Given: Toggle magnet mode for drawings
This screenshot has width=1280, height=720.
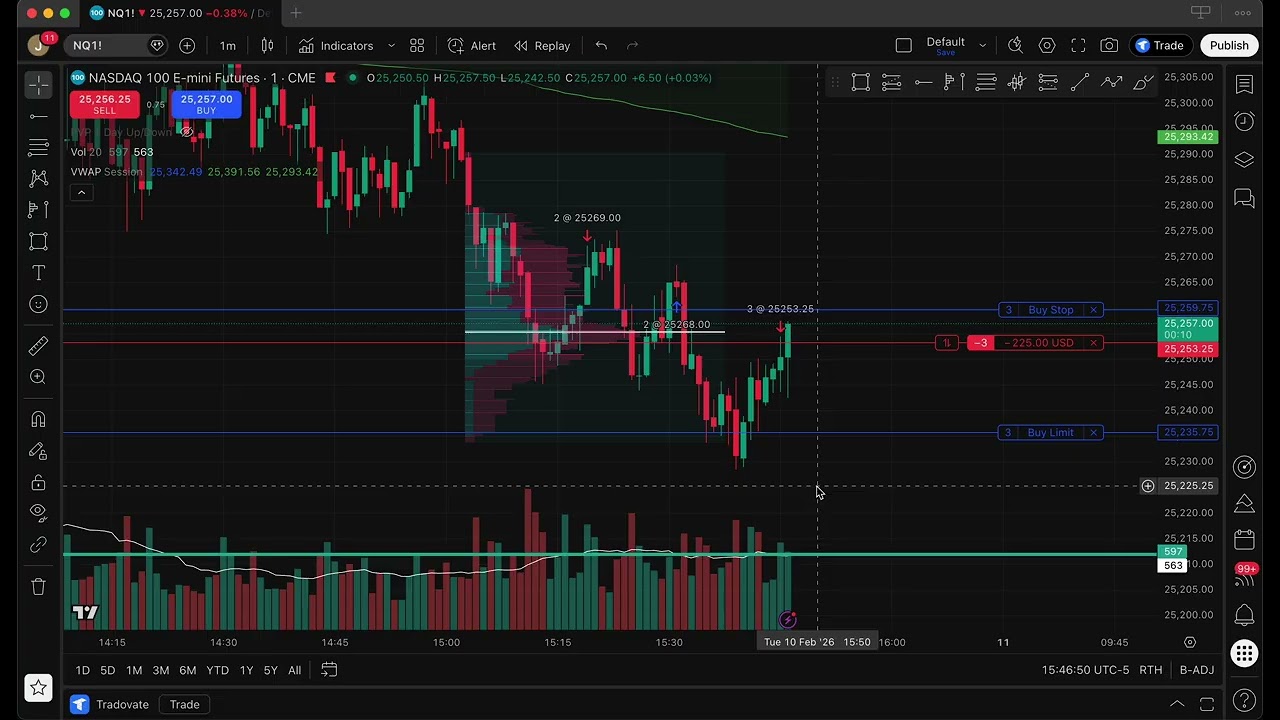Looking at the screenshot, I should pos(38,419).
